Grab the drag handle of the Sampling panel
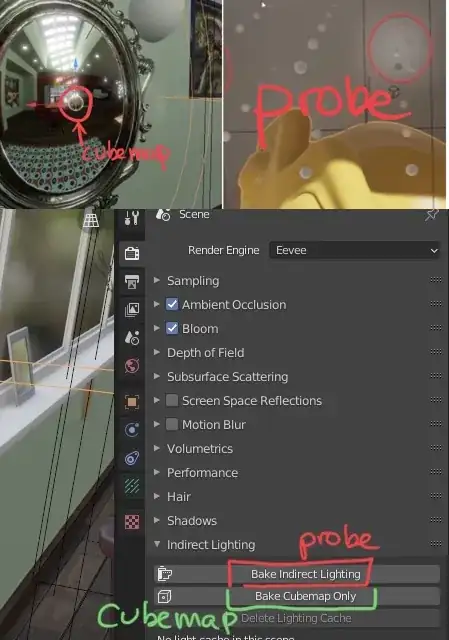Screen dimensions: 449x640 click(436, 280)
